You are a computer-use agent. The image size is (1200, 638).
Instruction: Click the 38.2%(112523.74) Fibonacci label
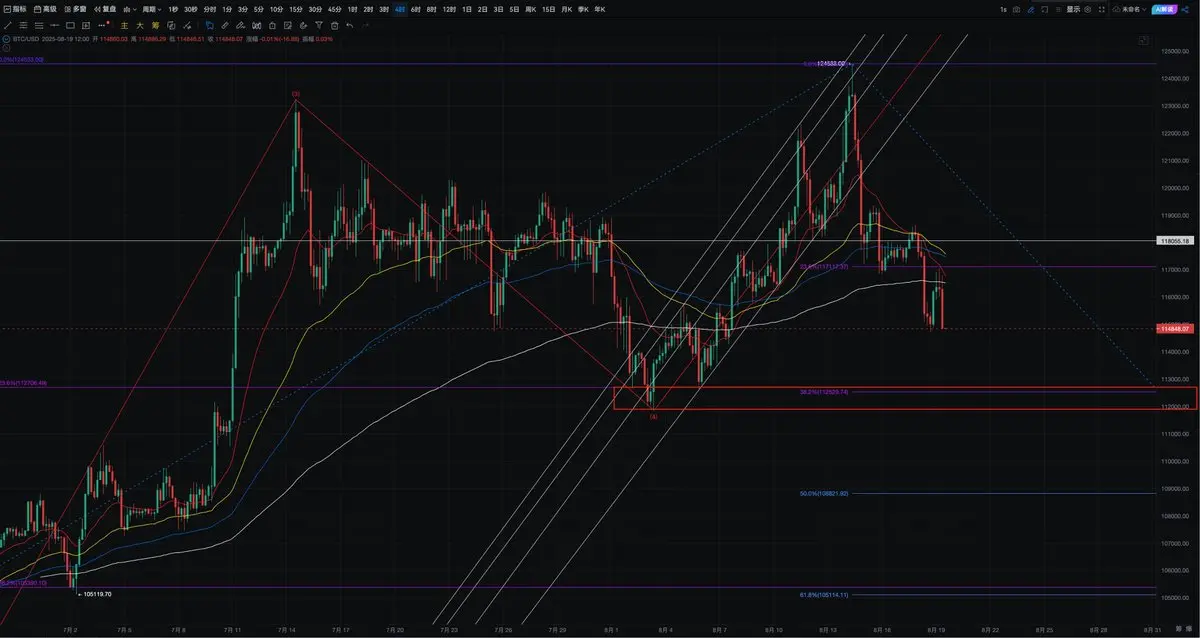(824, 392)
